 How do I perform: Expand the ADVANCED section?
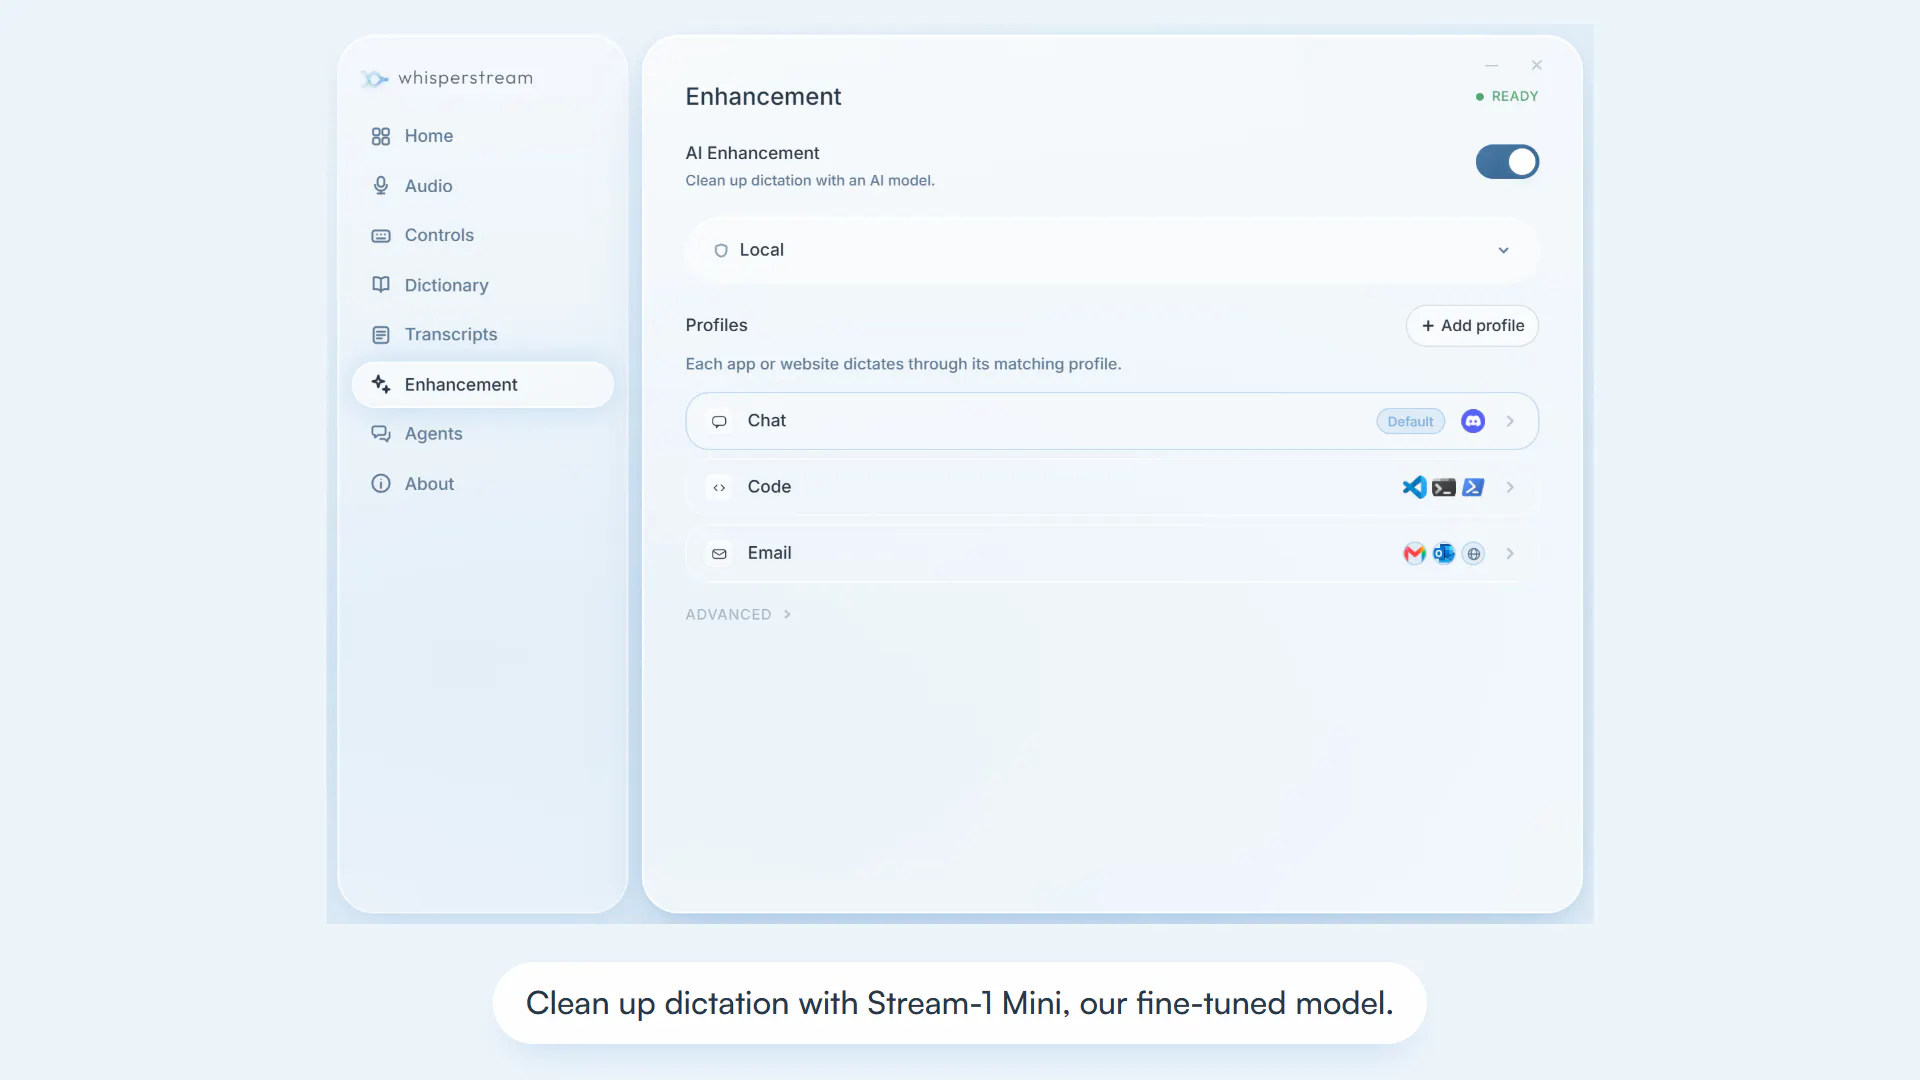[738, 615]
